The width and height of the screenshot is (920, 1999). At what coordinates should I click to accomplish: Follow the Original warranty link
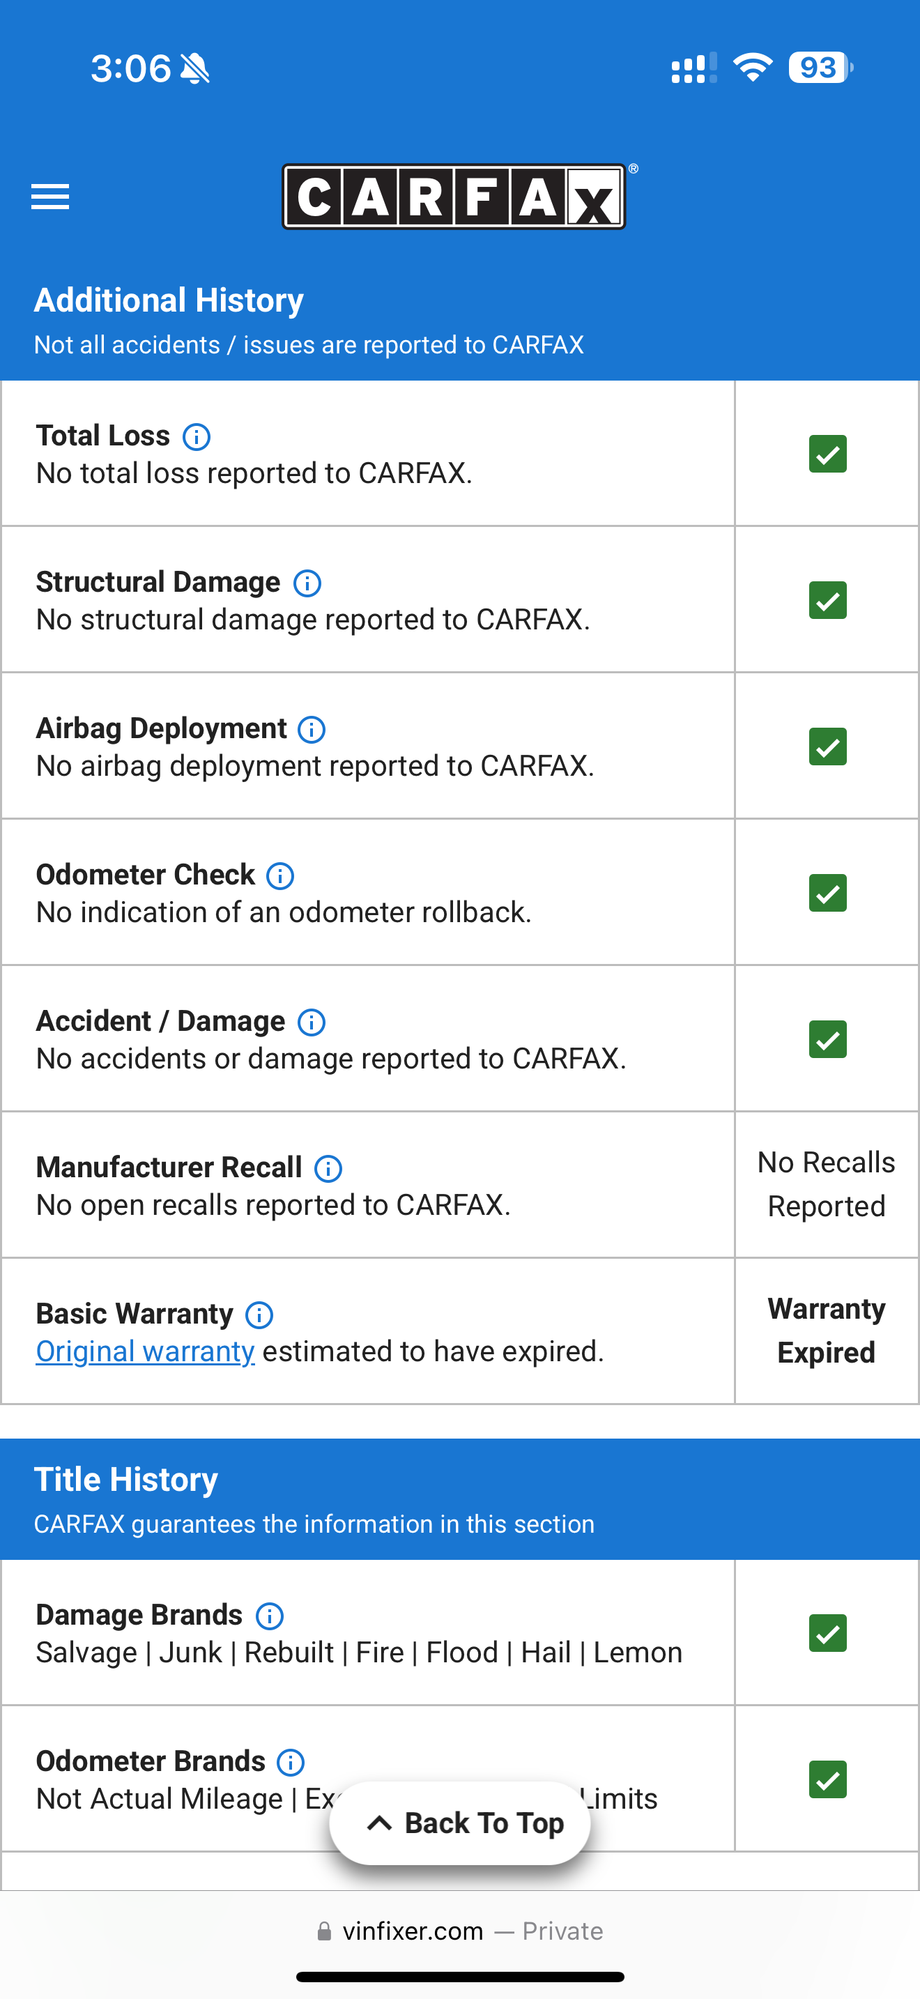click(x=145, y=1352)
